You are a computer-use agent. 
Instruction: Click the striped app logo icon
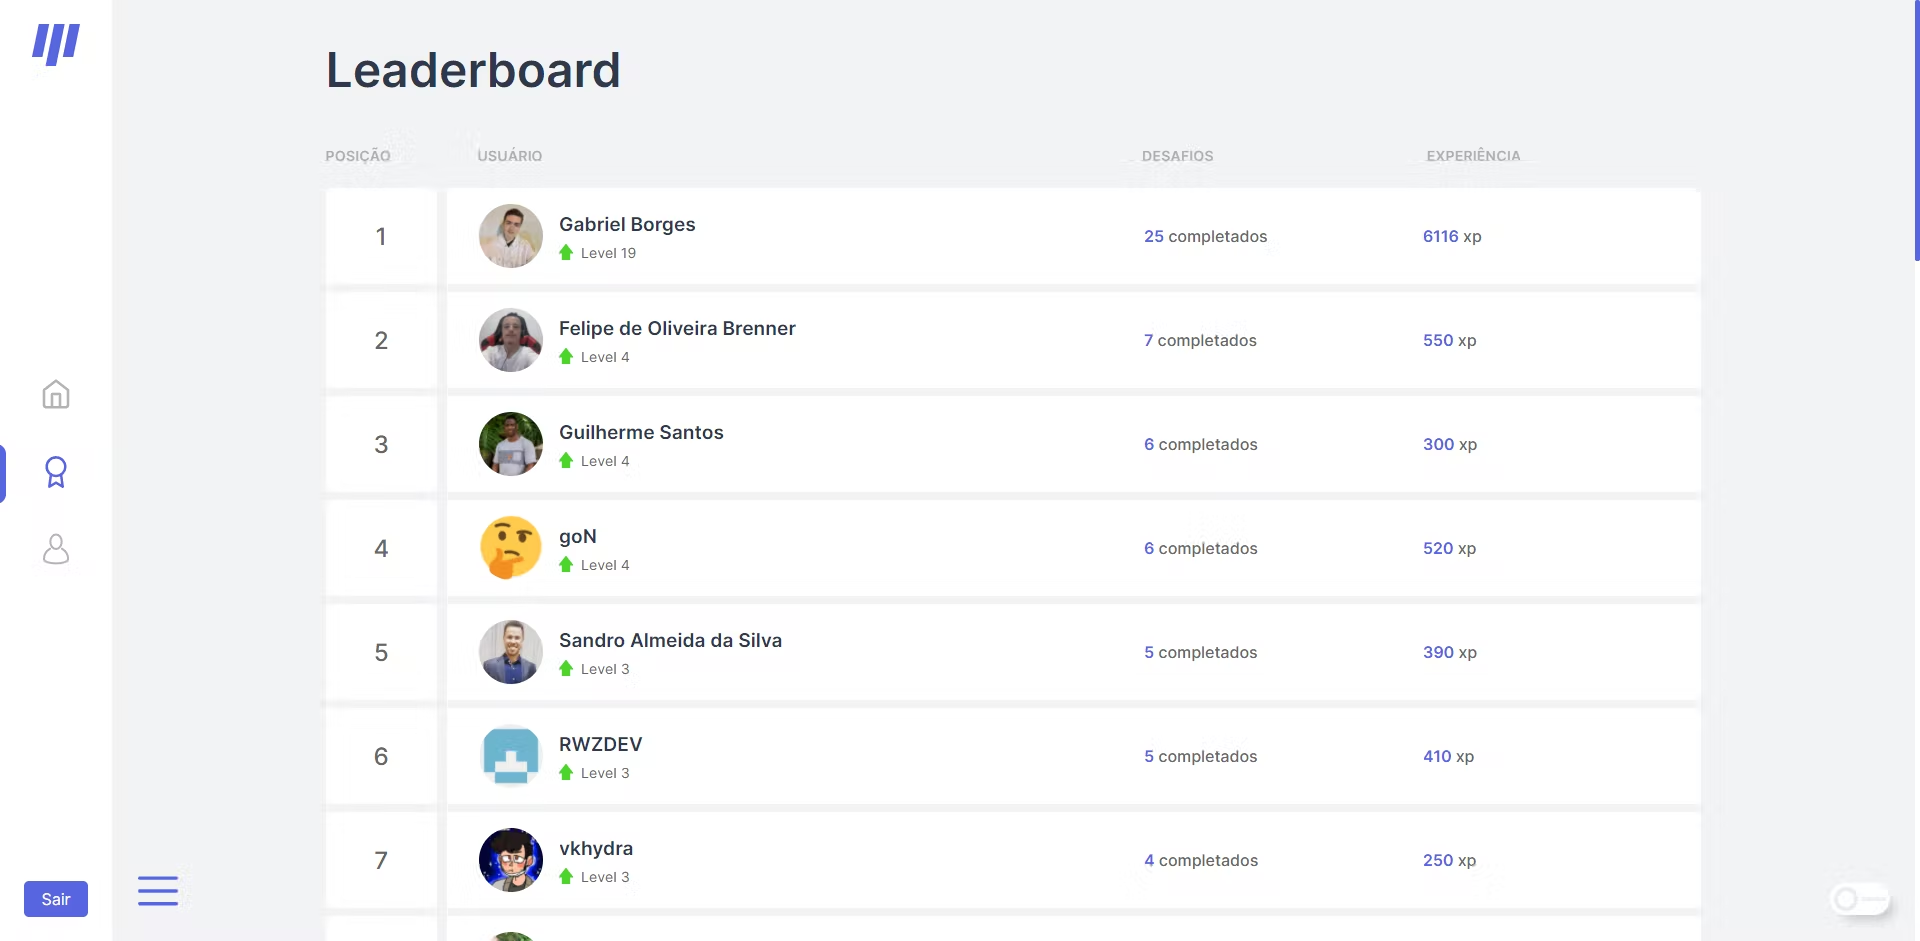[56, 45]
